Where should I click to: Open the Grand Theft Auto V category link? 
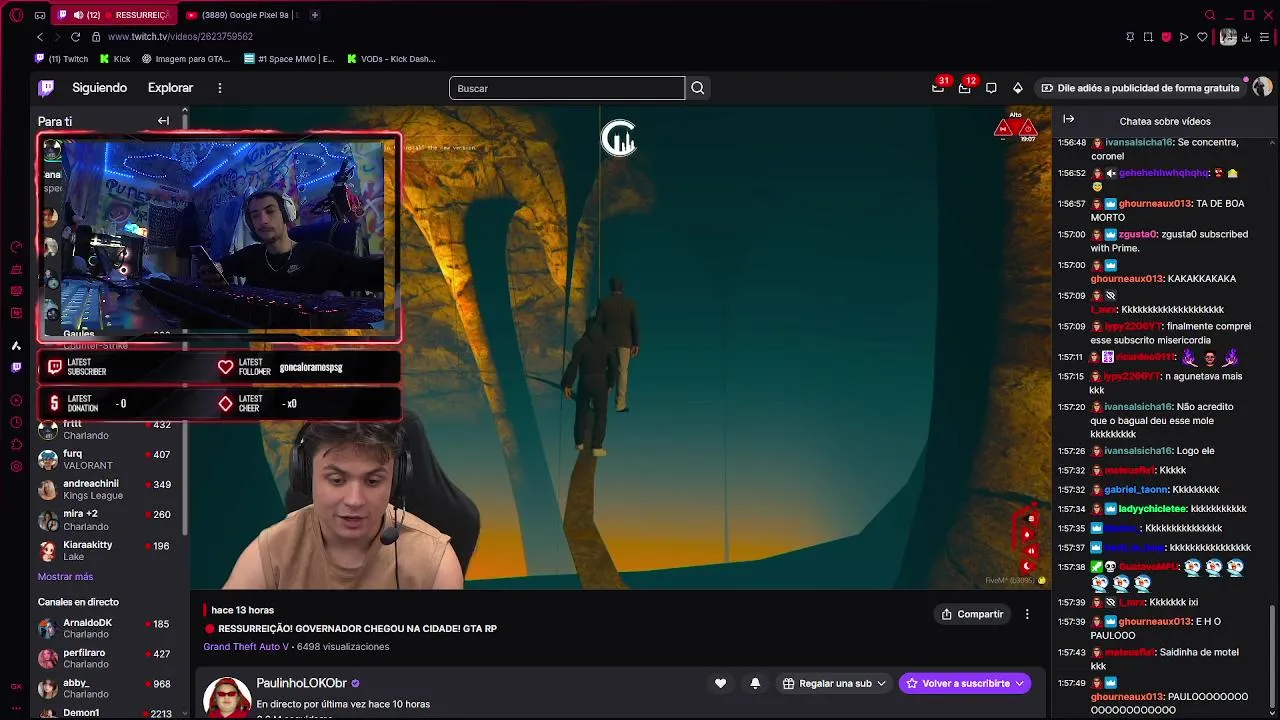click(246, 647)
